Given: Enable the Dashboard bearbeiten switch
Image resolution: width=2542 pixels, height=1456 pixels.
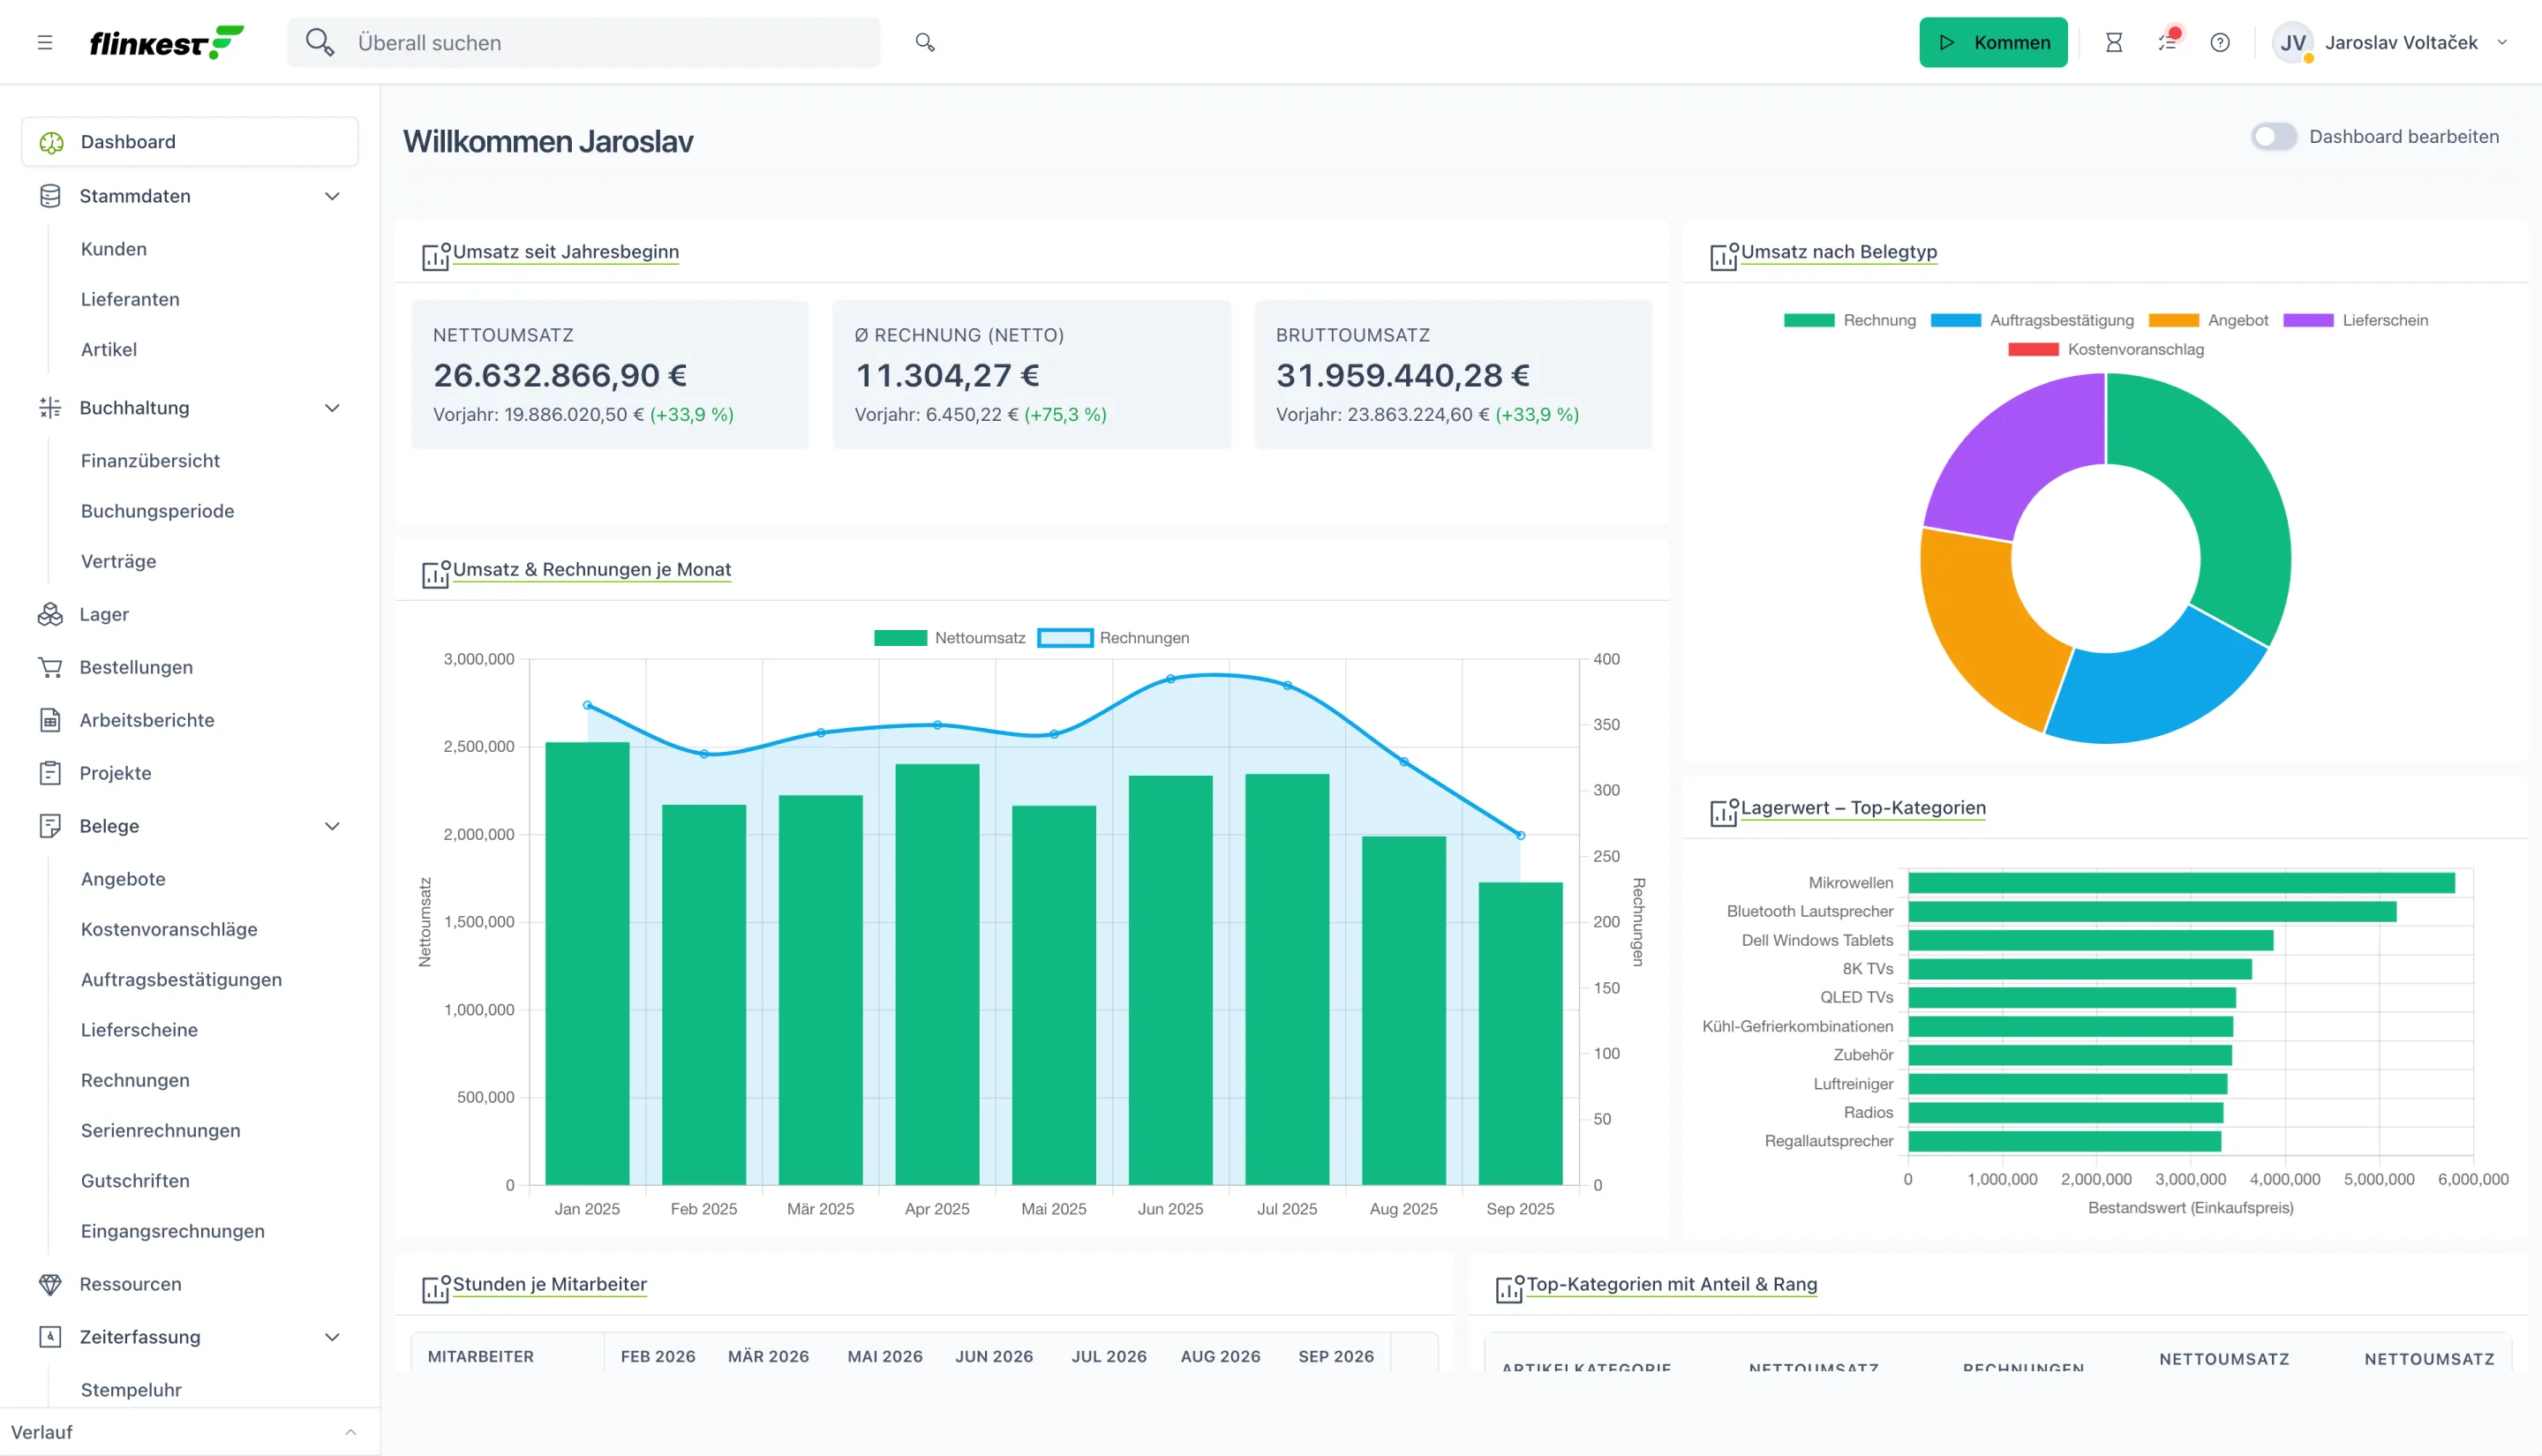Looking at the screenshot, I should point(2274,137).
